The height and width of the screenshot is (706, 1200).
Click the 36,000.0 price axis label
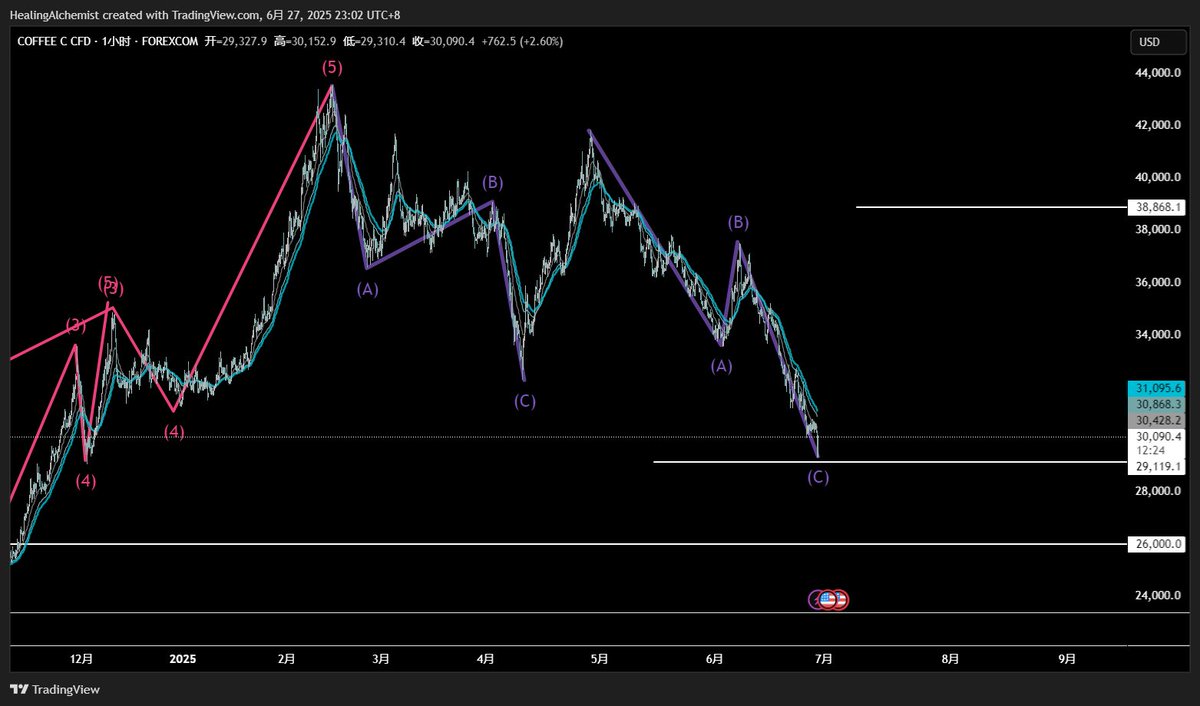(x=1158, y=282)
